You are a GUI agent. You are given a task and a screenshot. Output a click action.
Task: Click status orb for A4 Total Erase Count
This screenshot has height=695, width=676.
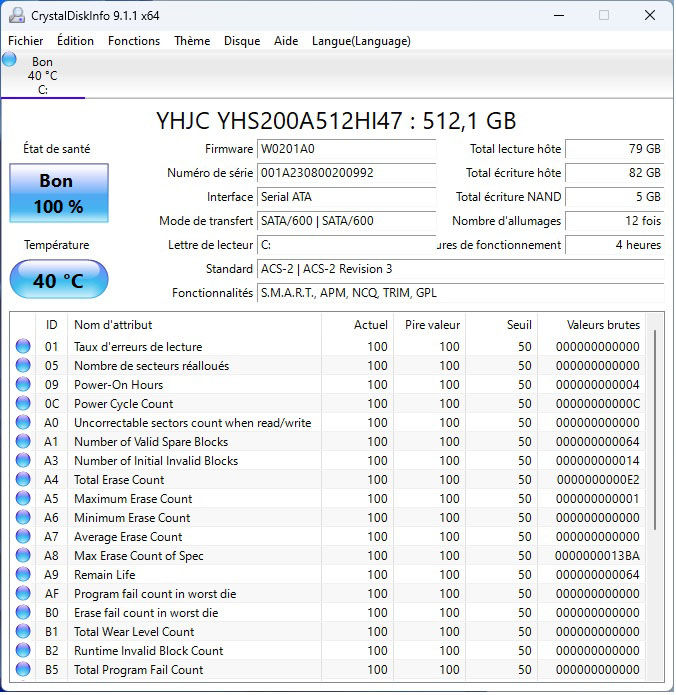click(23, 480)
